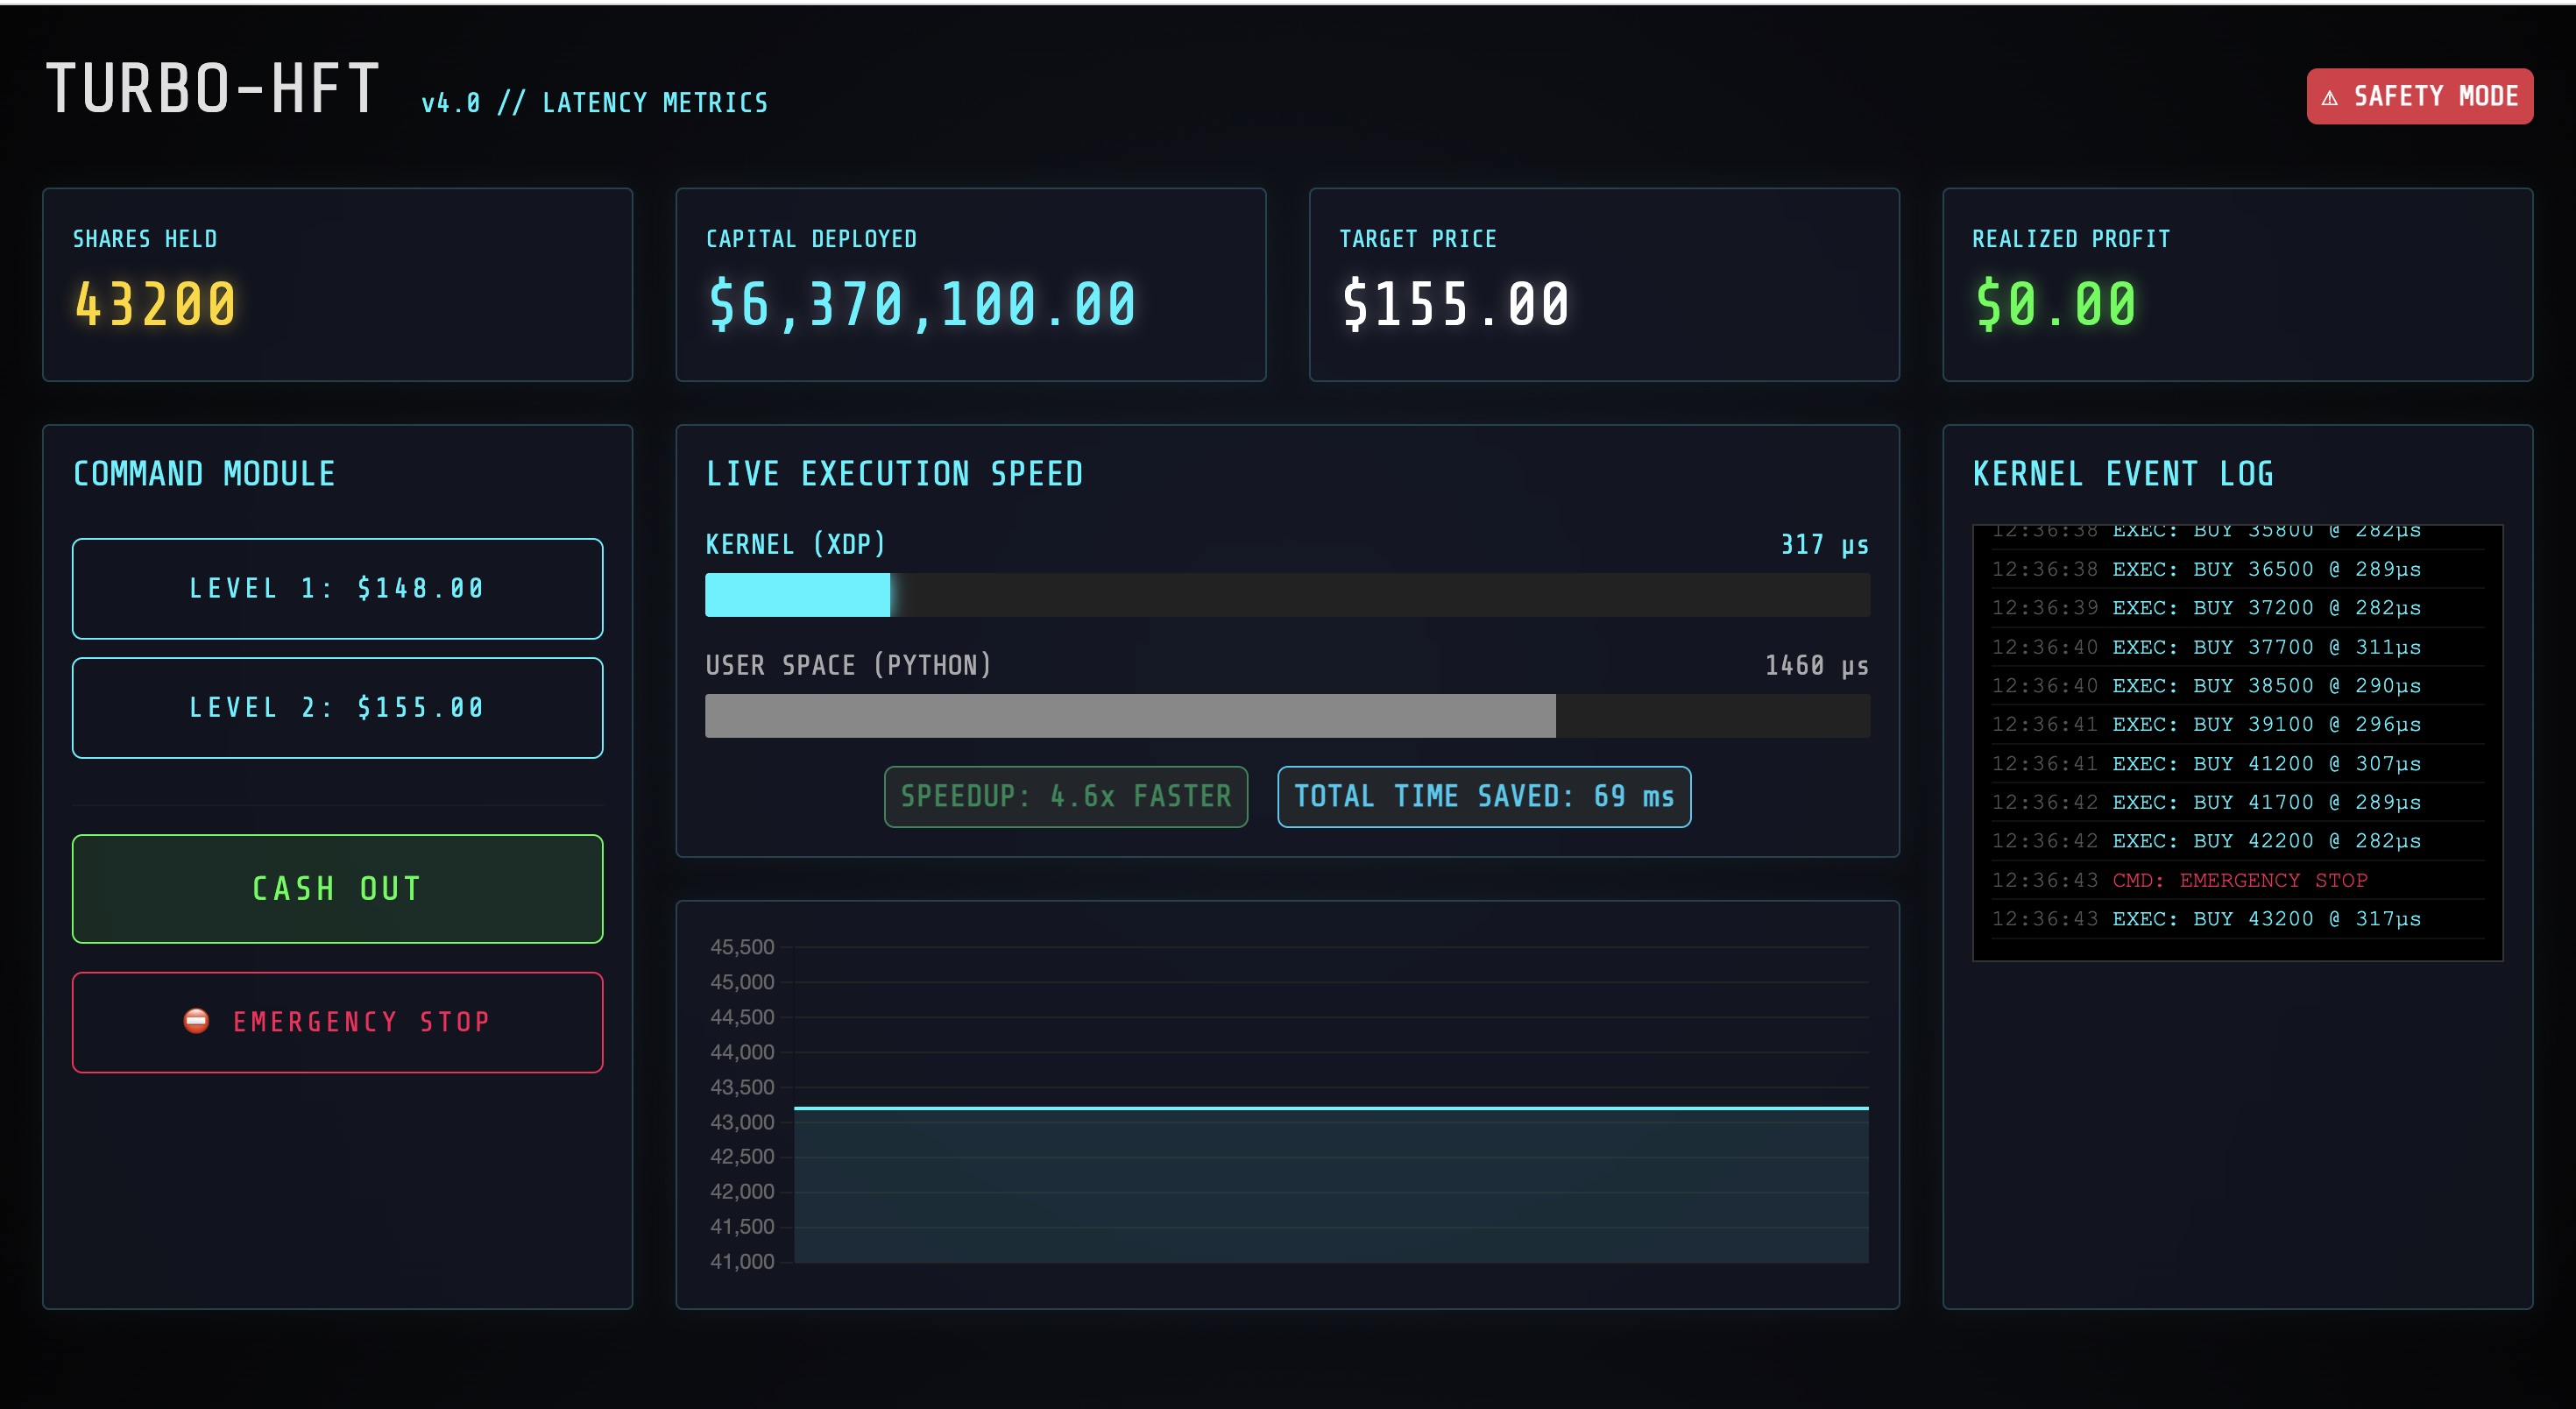Click the TURBO-HFT title logo
This screenshot has width=2576, height=1409.
tap(213, 89)
